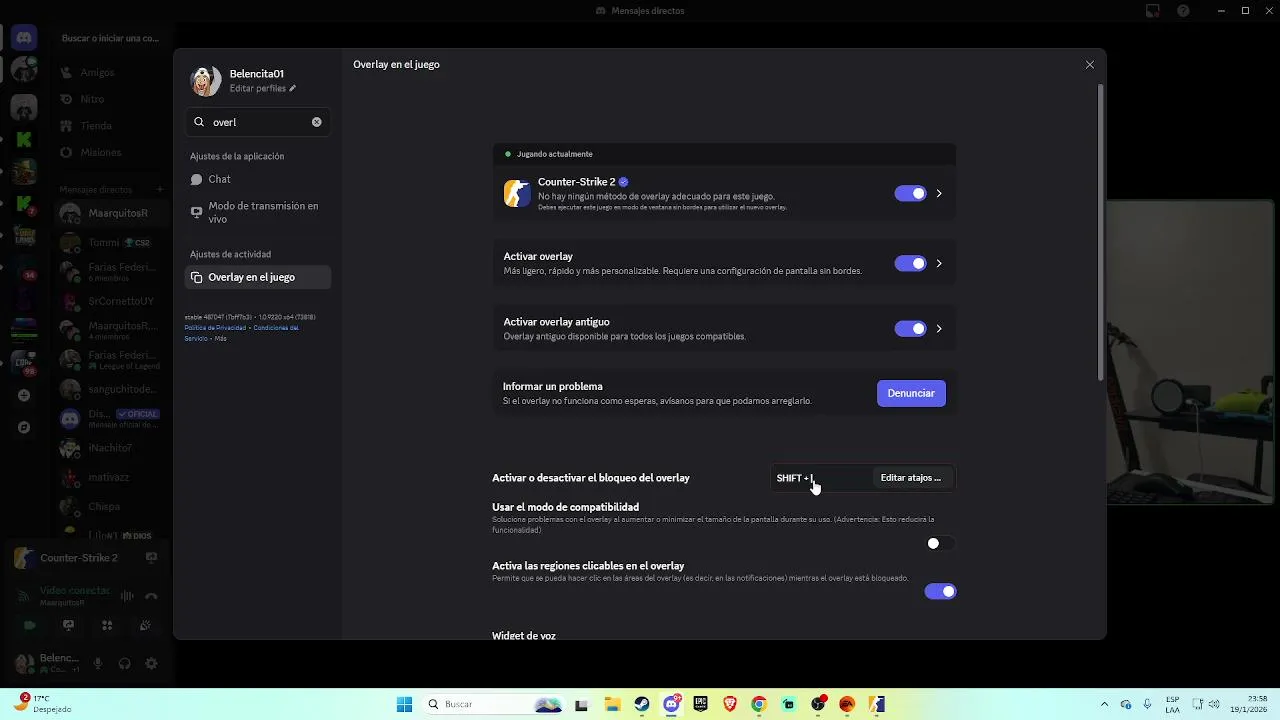
Task: Open MaarquitosR direct message
Action: click(x=110, y=214)
